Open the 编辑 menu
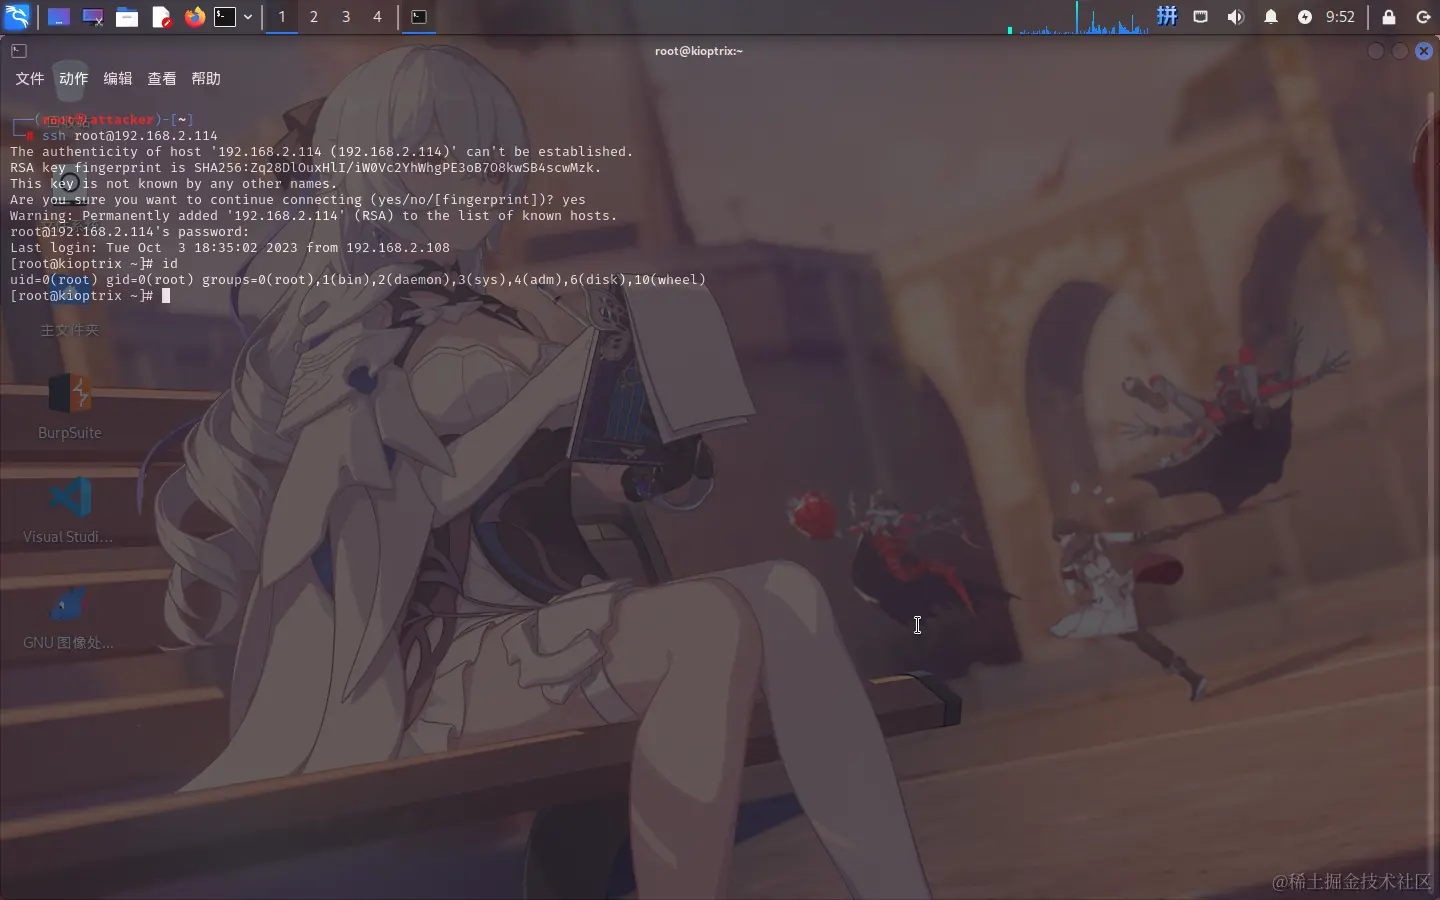The width and height of the screenshot is (1440, 900). click(x=118, y=79)
